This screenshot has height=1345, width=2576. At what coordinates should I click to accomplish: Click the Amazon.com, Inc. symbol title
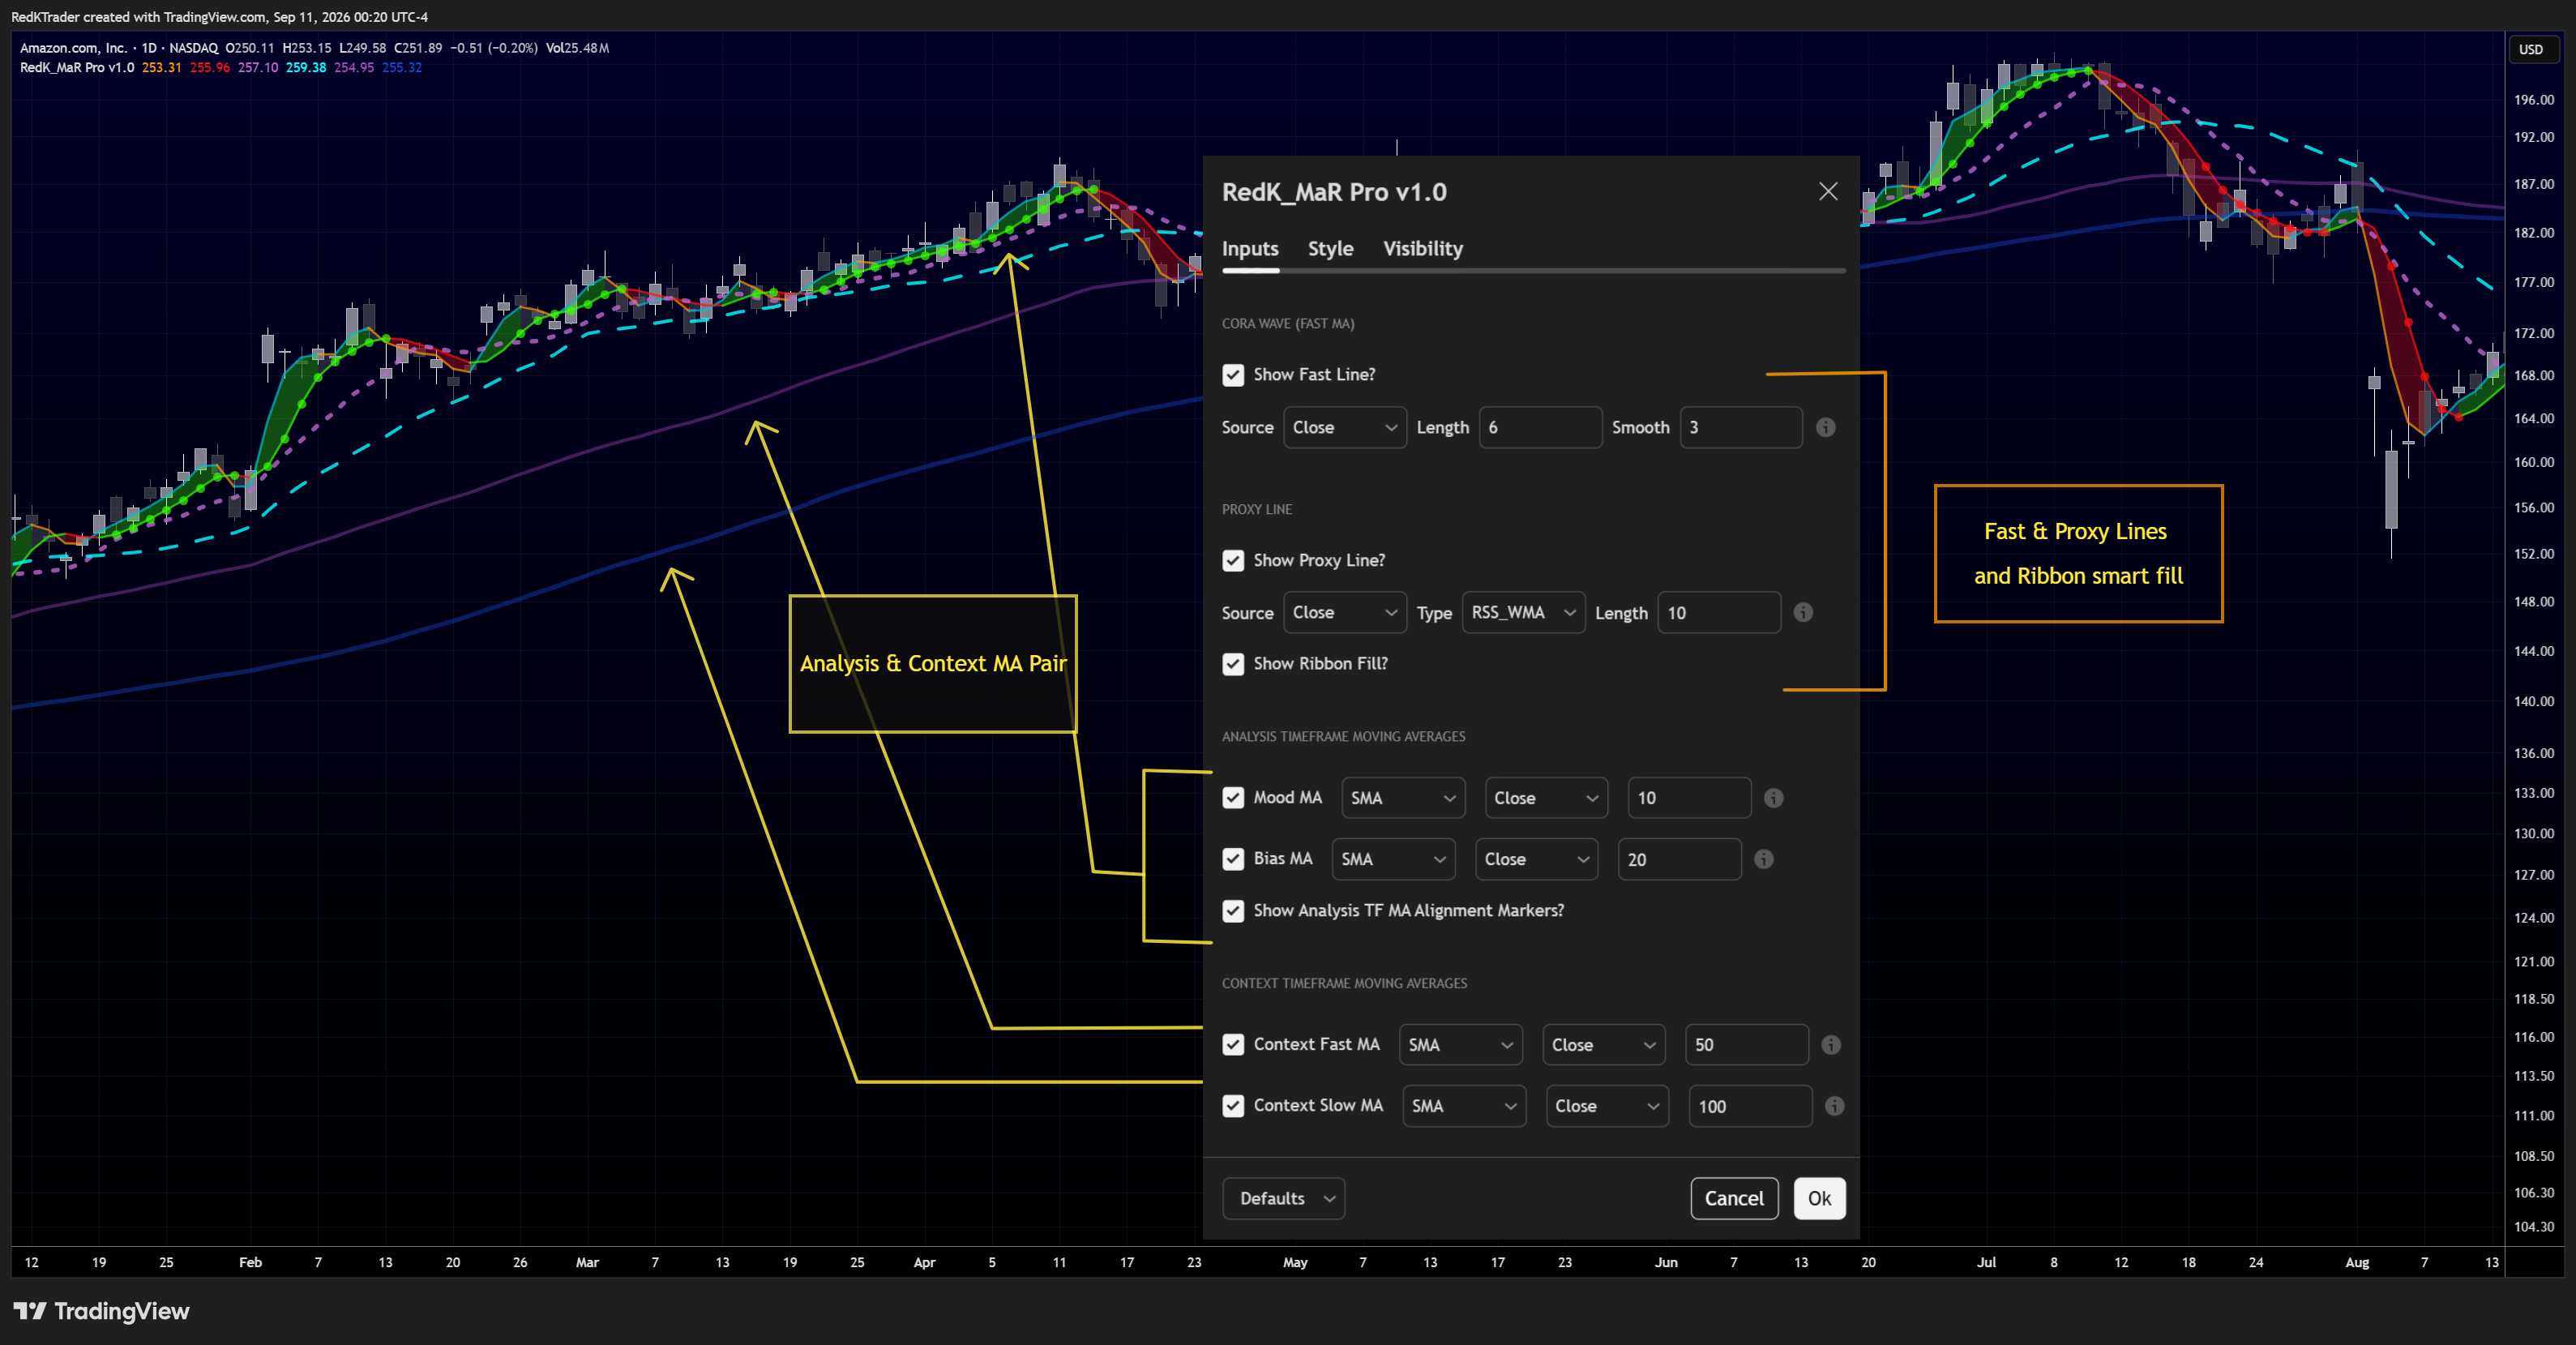[73, 48]
